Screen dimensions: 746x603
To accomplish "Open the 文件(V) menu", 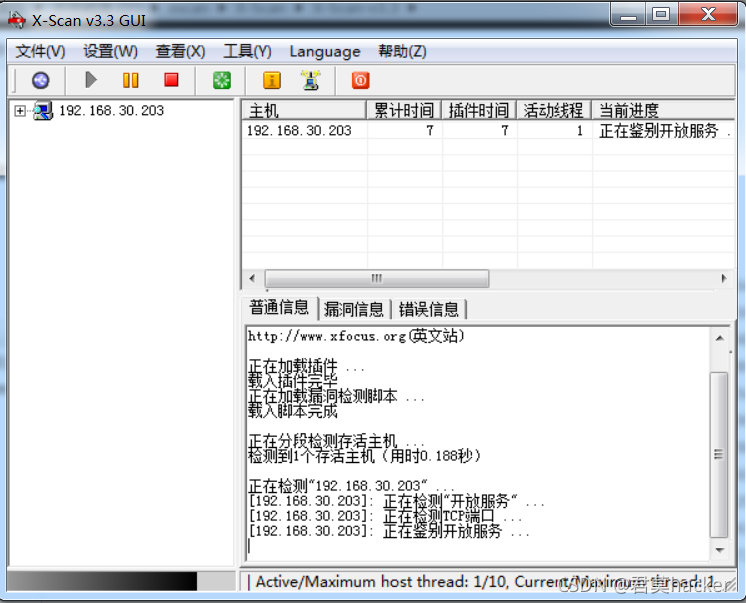I will point(40,51).
